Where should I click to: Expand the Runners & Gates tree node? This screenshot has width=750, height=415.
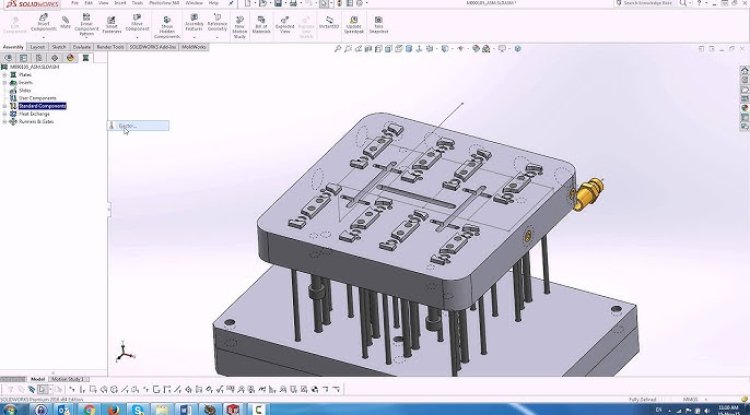[5, 122]
